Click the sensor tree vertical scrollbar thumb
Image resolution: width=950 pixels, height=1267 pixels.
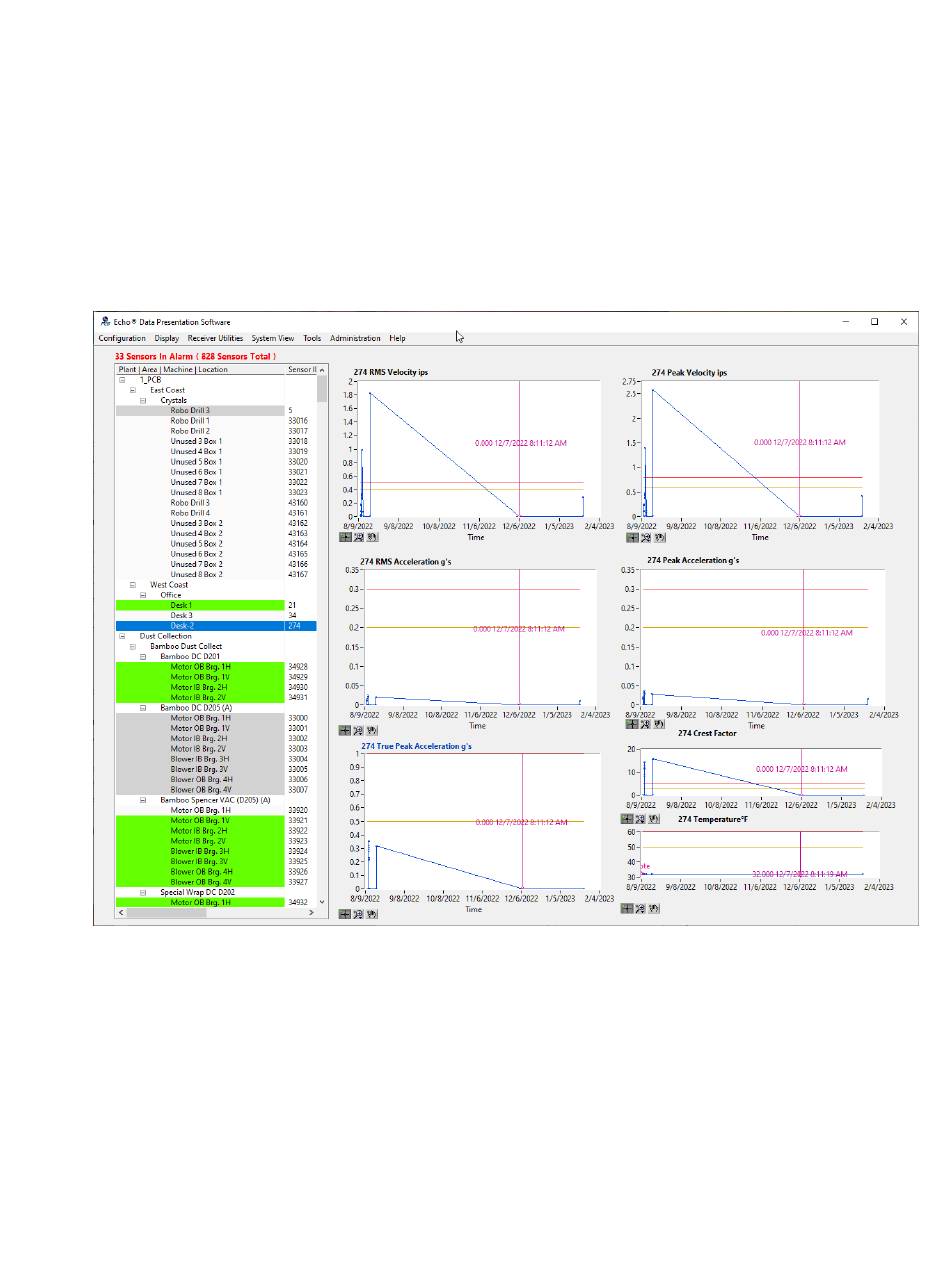tap(322, 388)
